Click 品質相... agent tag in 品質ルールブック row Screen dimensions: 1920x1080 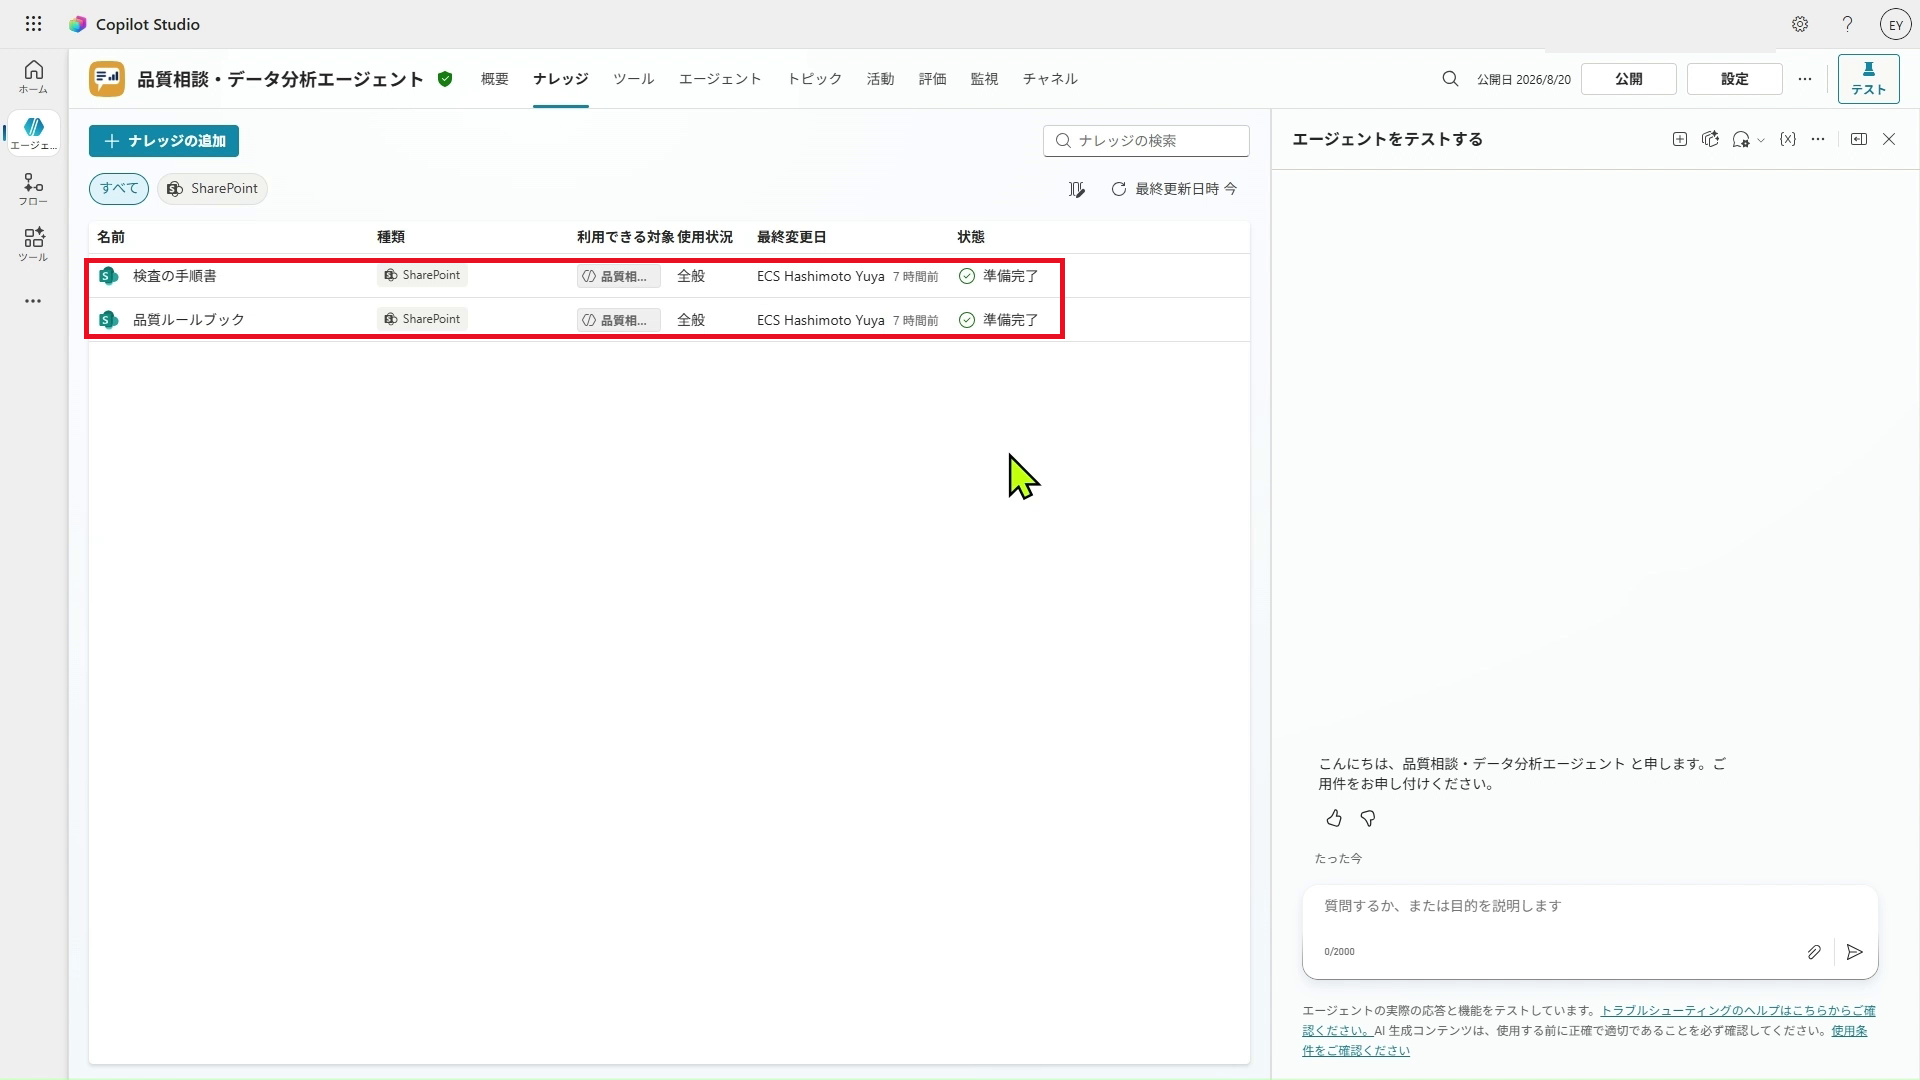[x=618, y=320]
